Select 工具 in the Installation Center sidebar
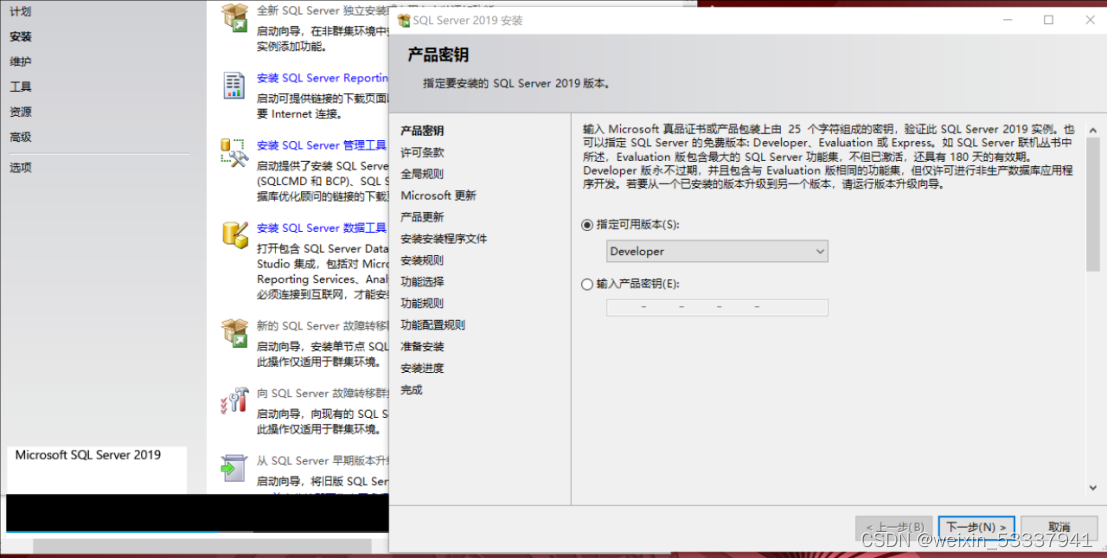The image size is (1108, 559). (20, 87)
